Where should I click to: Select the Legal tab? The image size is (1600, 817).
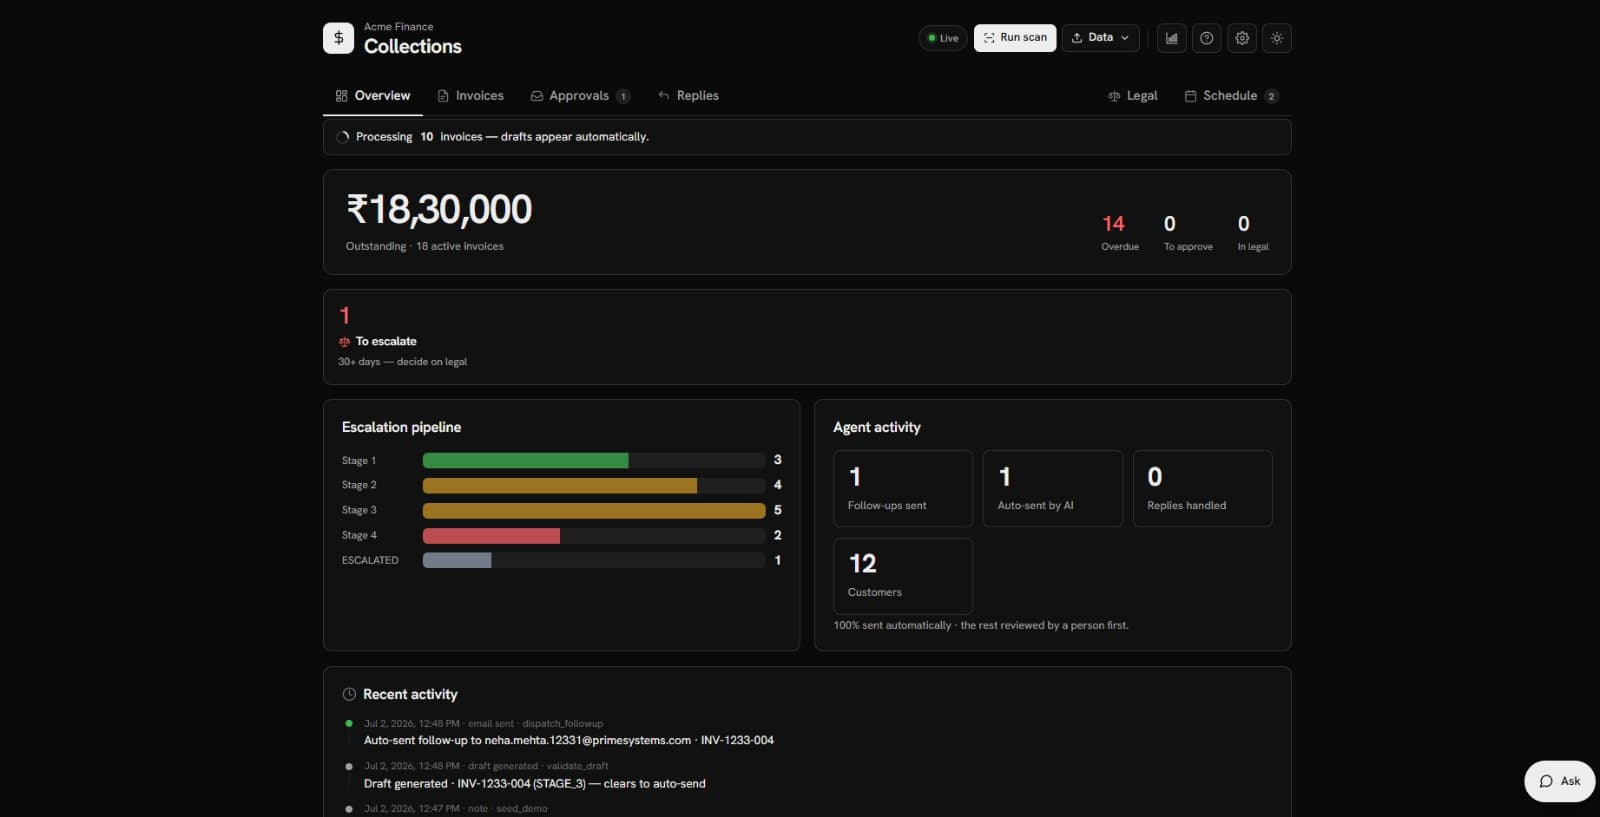click(x=1133, y=96)
